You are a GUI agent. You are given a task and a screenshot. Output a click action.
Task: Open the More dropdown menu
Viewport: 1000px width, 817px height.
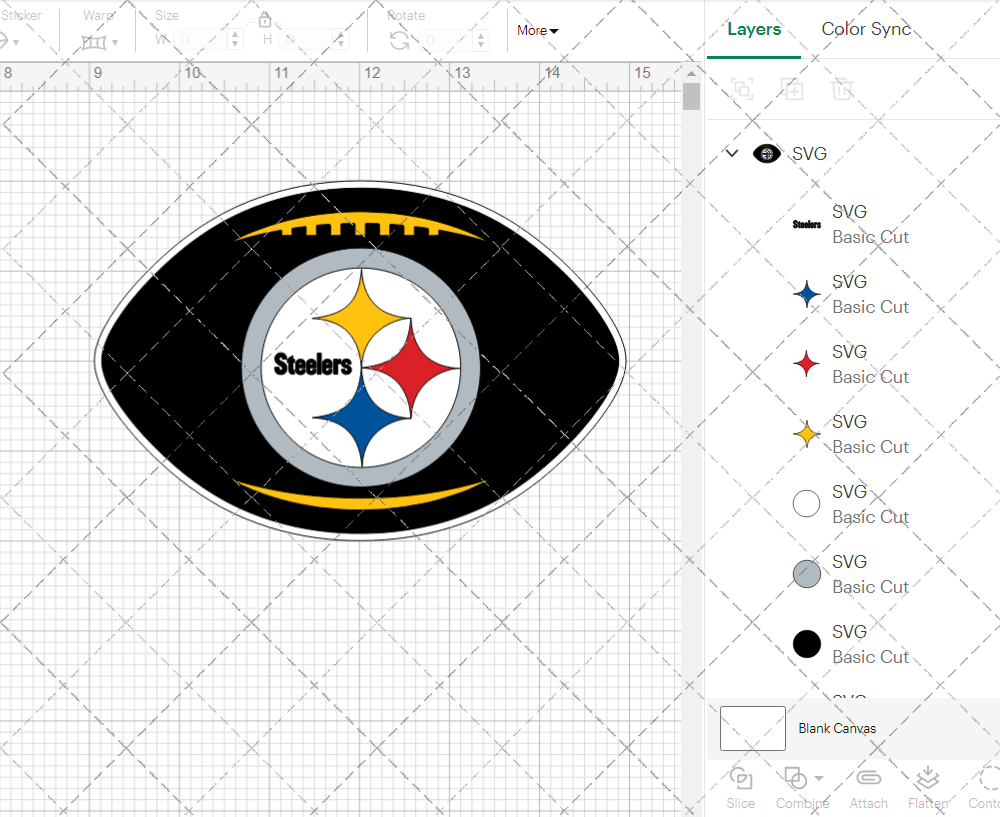pos(537,30)
